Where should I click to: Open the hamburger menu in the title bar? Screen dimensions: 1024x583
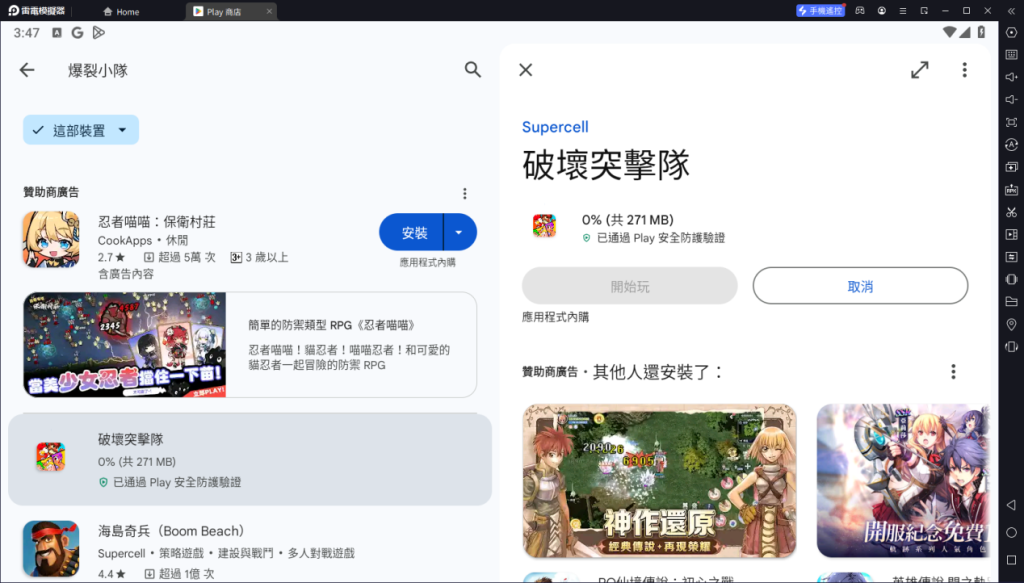pyautogui.click(x=903, y=10)
